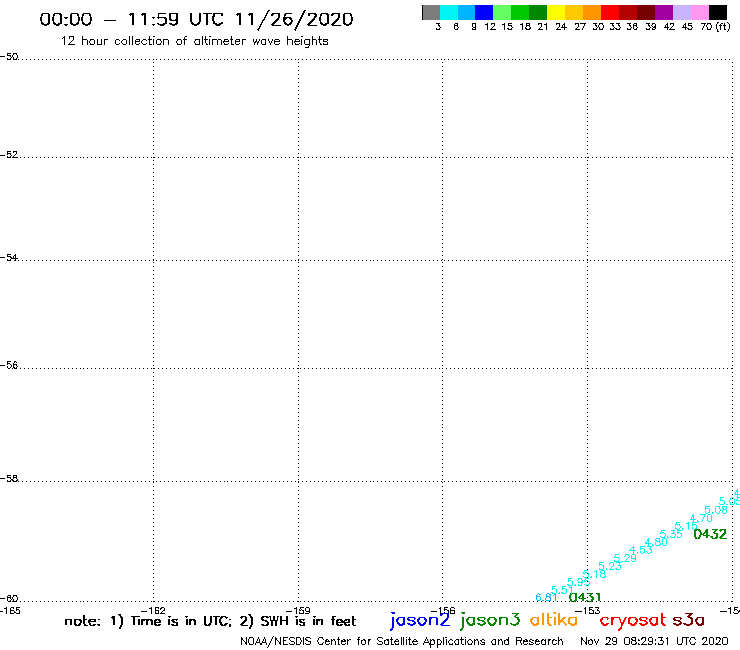Click the jason2 satellite legend label
The width and height of the screenshot is (740, 650).
click(420, 620)
